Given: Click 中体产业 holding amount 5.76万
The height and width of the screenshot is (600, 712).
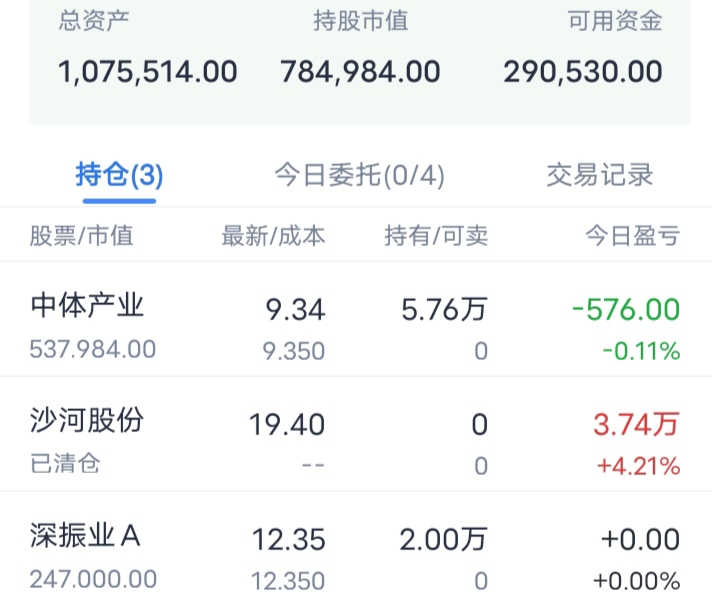Looking at the screenshot, I should click(x=444, y=310).
